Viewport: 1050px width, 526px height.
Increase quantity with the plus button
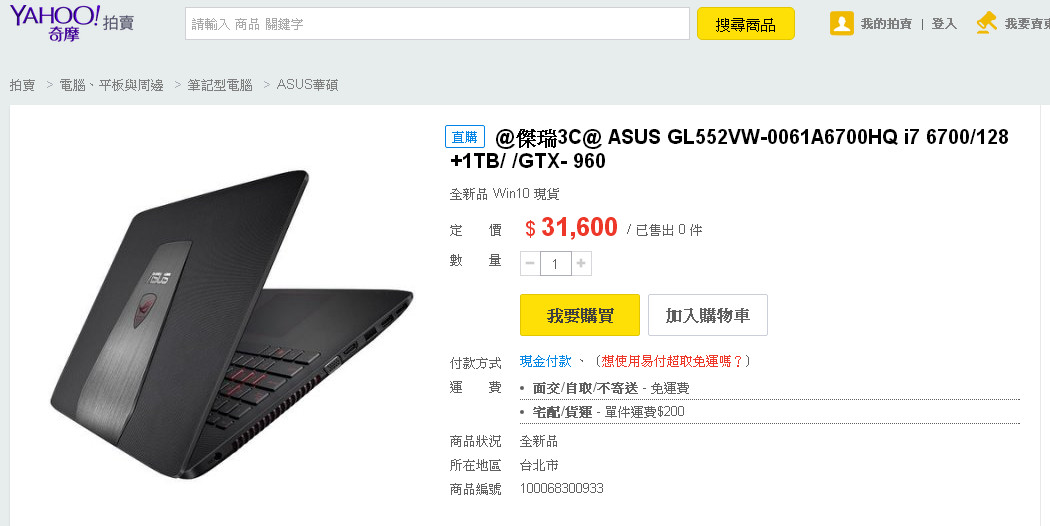point(581,263)
